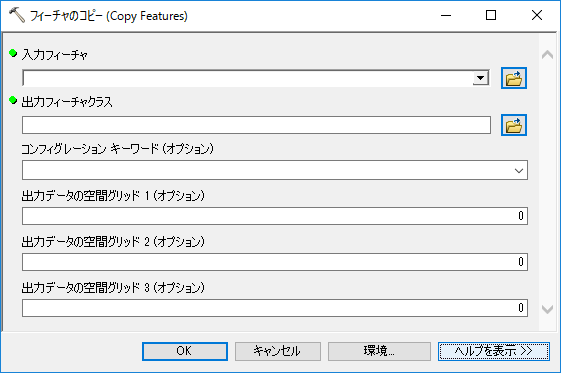Close the Copy Features dialog
561x373 pixels.
tap(537, 15)
